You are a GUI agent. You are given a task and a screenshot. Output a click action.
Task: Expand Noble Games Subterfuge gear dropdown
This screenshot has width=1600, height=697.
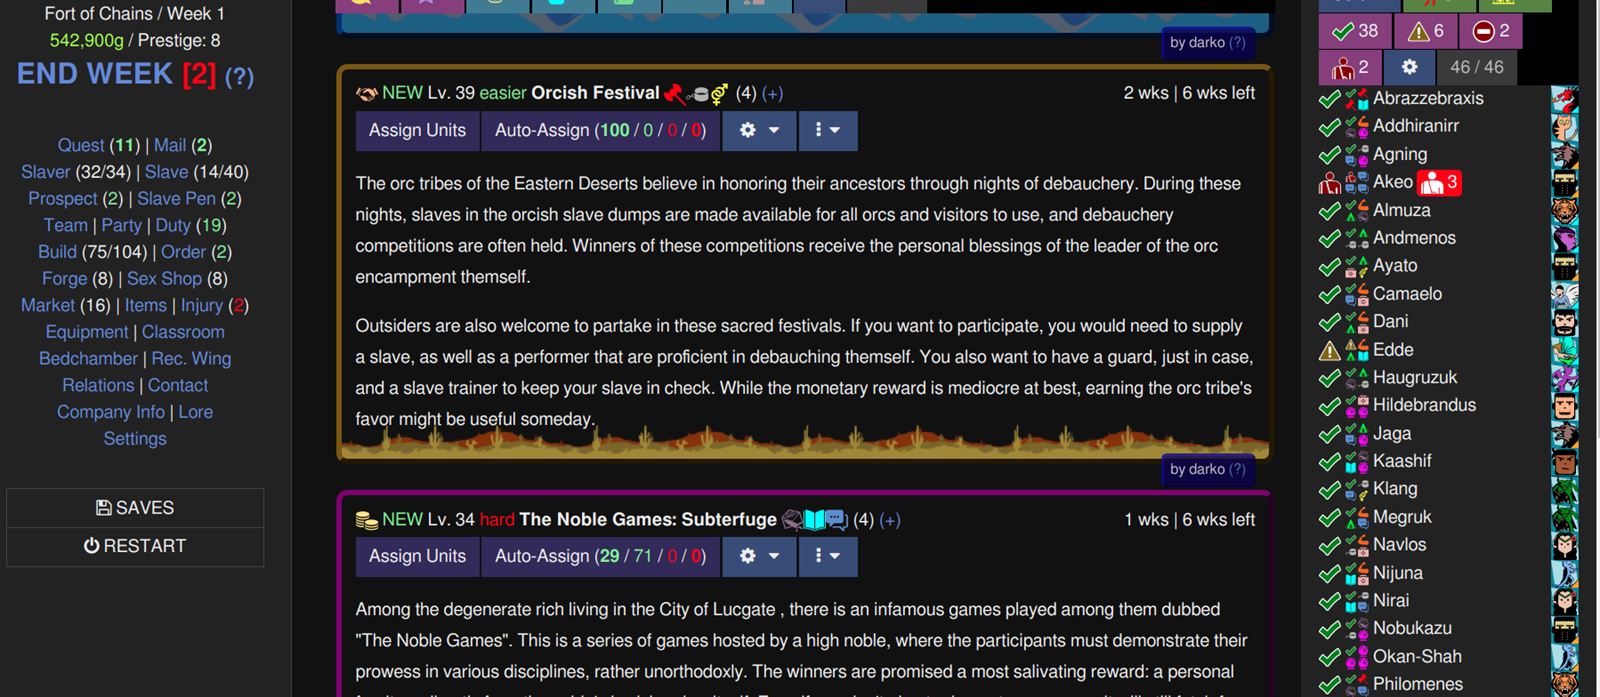click(x=759, y=556)
